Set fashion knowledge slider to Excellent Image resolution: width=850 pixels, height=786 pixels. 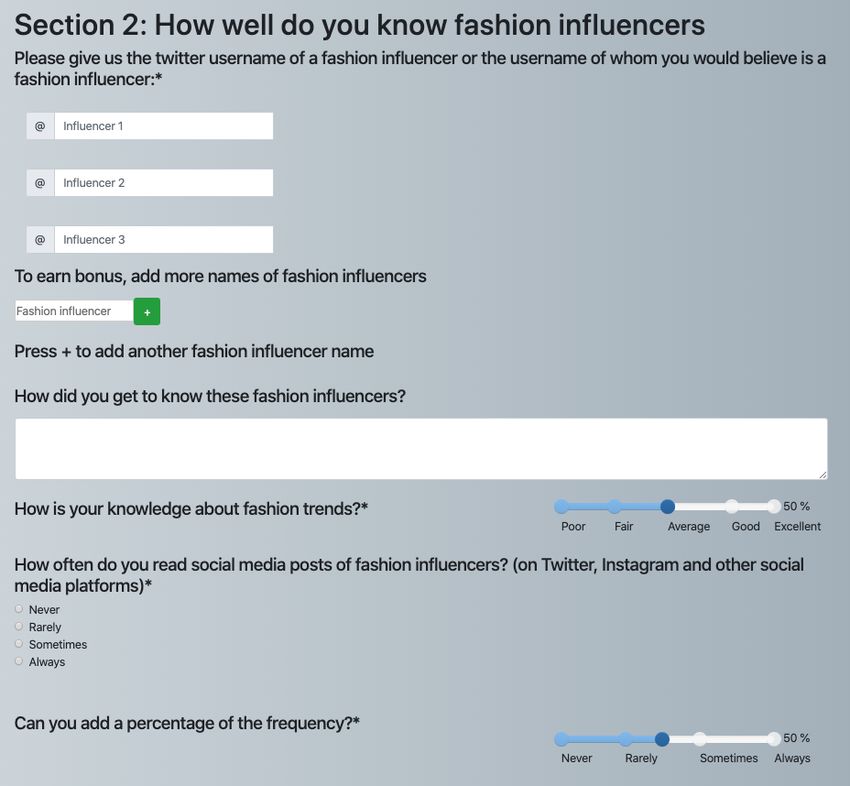[x=774, y=506]
